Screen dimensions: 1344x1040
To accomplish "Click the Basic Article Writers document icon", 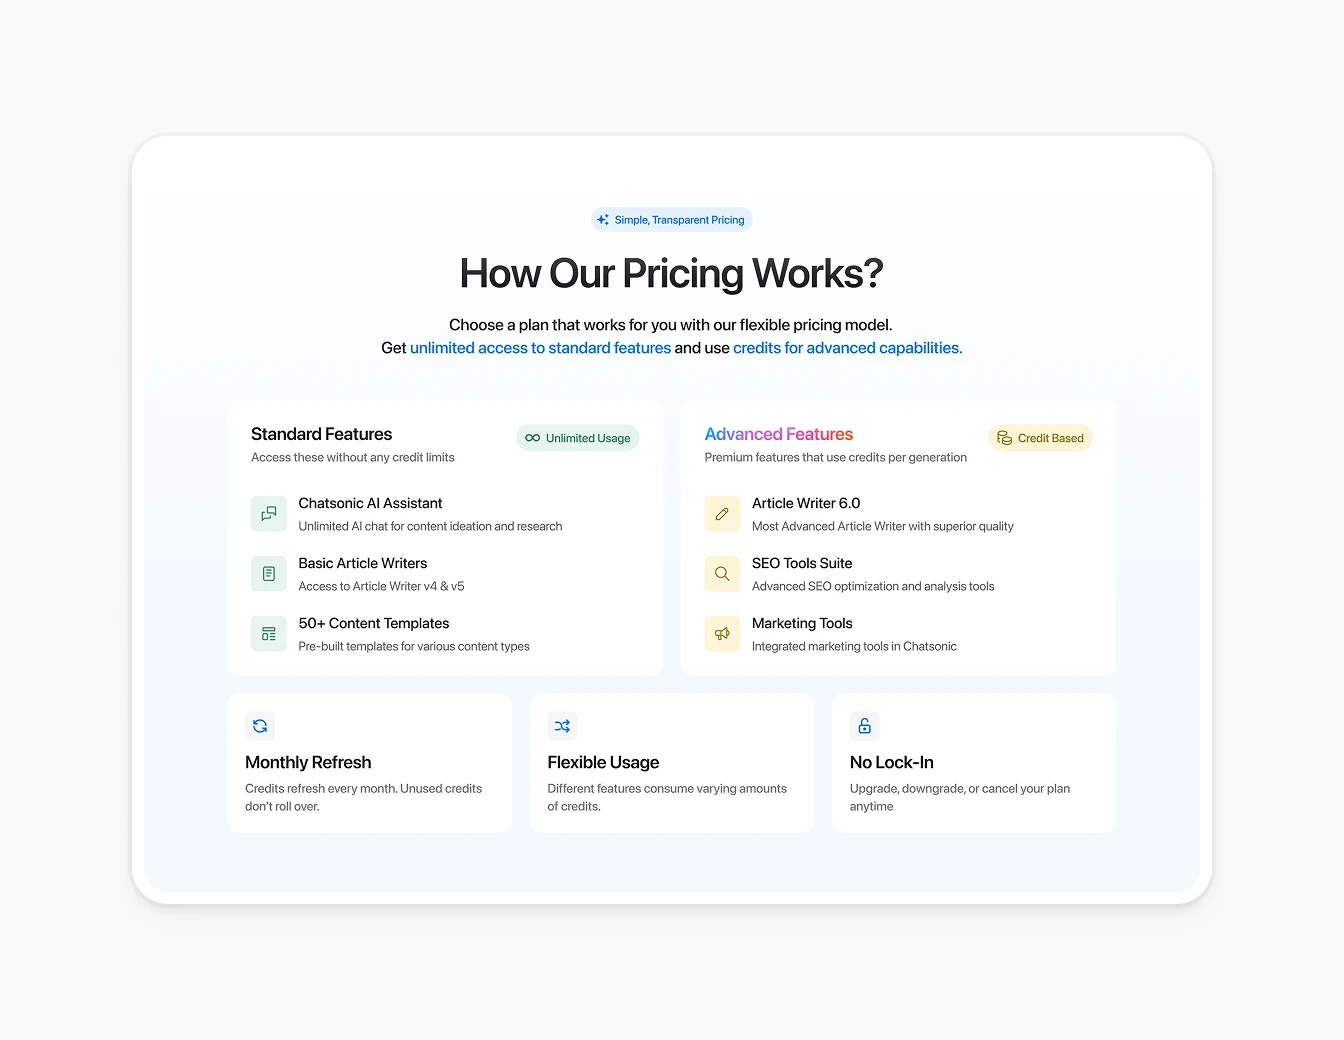I will click(268, 573).
